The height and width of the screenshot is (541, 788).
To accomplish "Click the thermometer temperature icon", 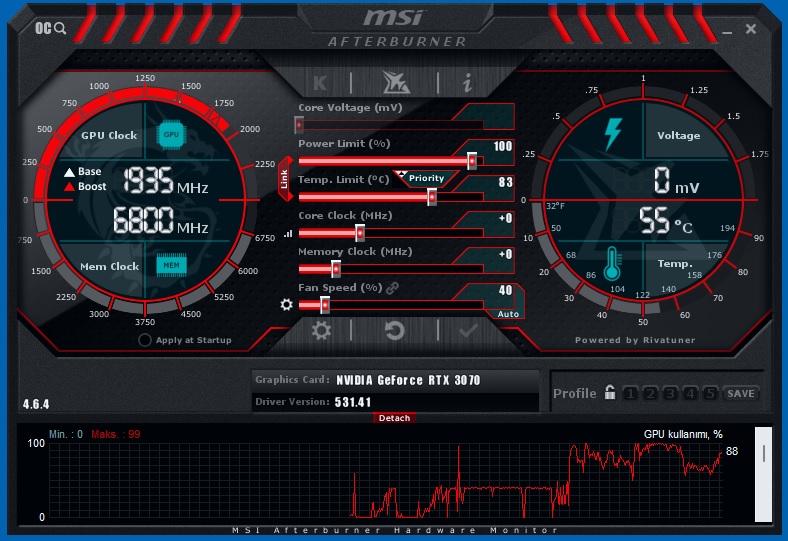I will click(612, 264).
